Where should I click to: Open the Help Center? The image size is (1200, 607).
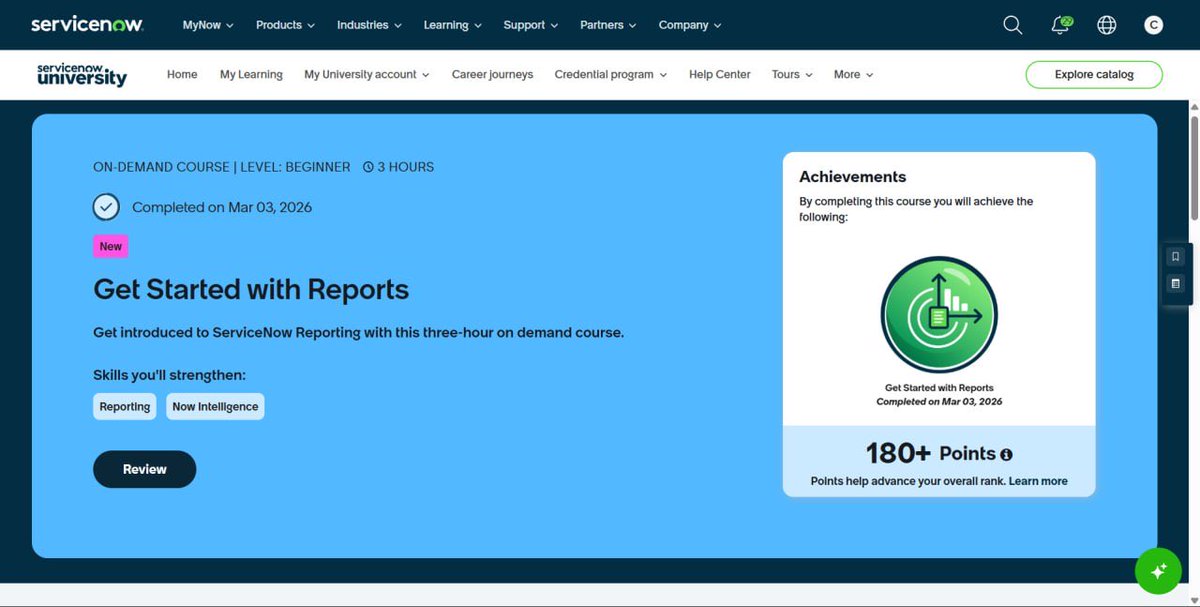point(719,74)
